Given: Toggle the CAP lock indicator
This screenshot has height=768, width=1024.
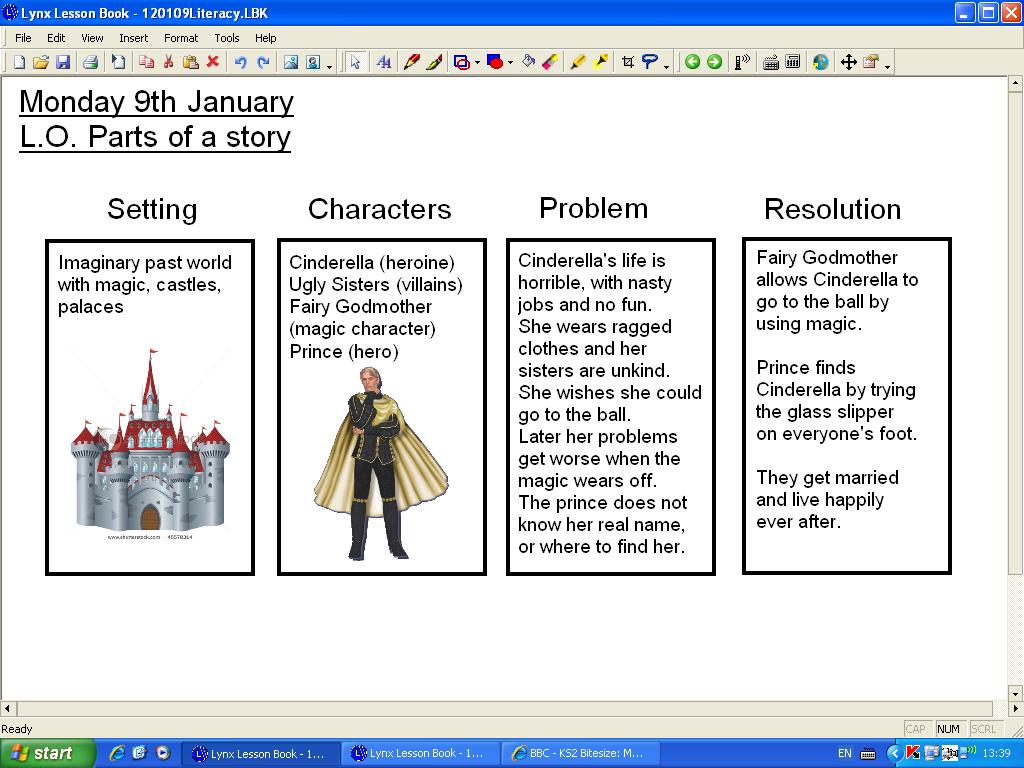Looking at the screenshot, I should pos(916,728).
